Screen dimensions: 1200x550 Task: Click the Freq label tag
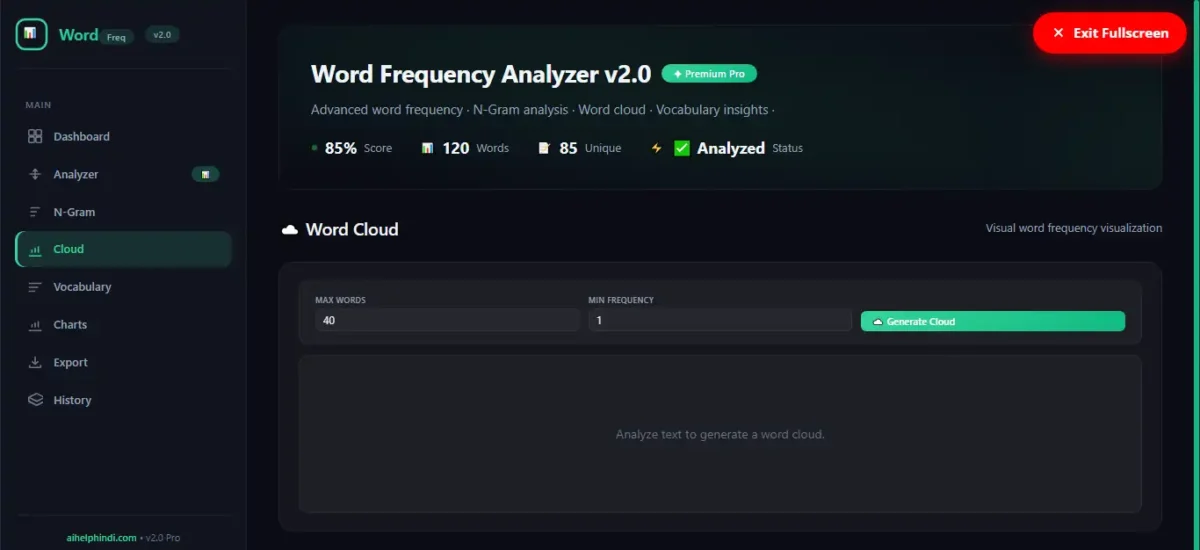pyautogui.click(x=116, y=38)
